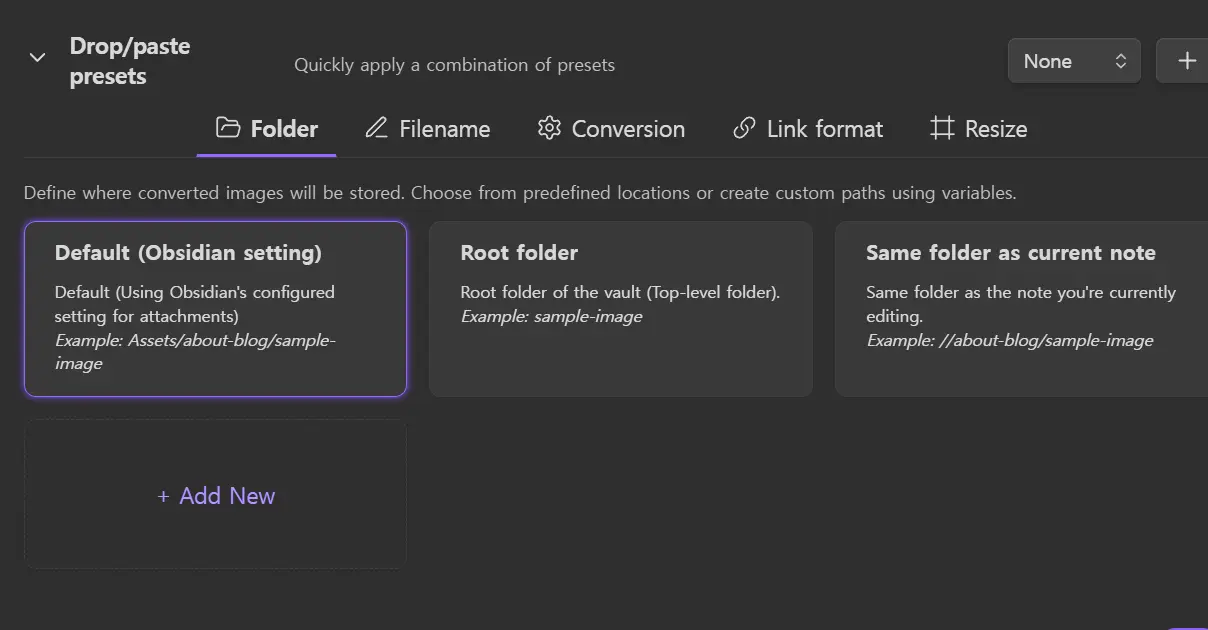This screenshot has width=1208, height=630.
Task: Open the None preset dropdown
Action: point(1074,61)
